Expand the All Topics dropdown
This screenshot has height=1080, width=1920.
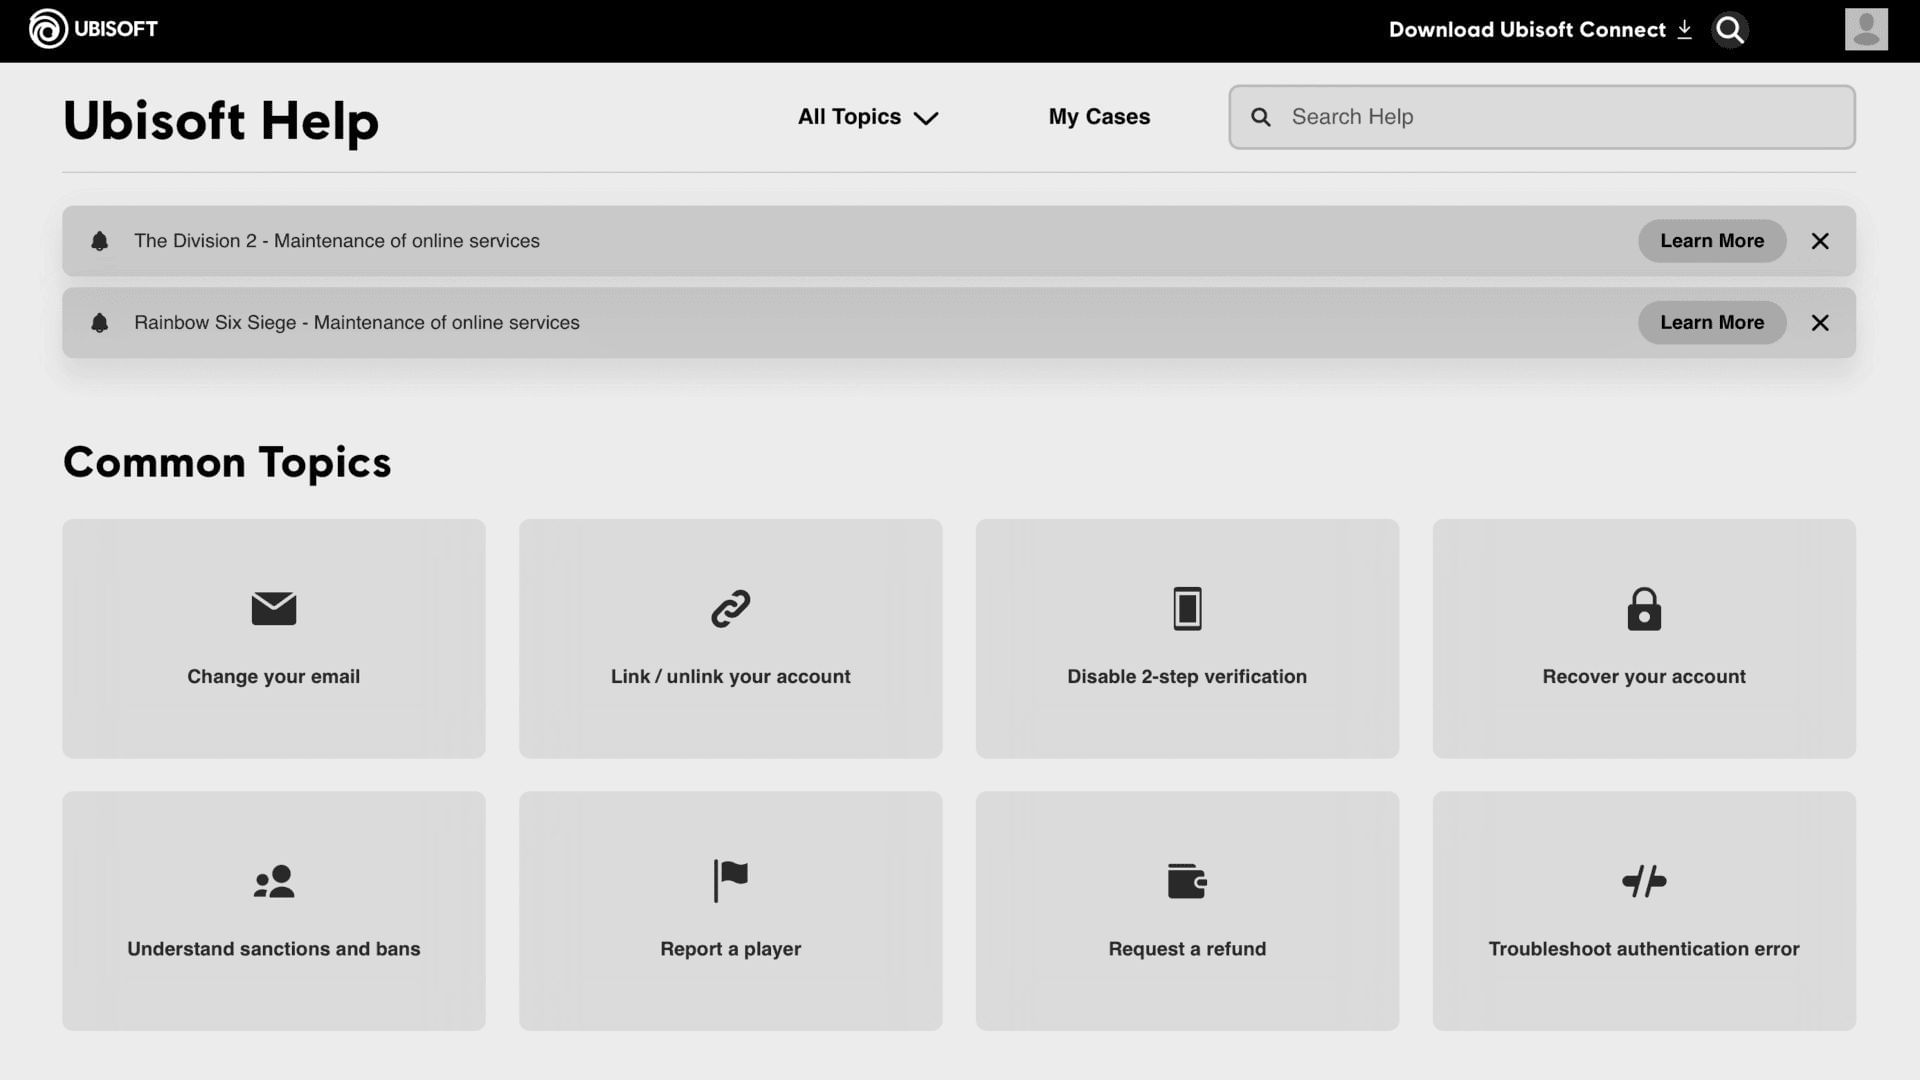point(867,117)
